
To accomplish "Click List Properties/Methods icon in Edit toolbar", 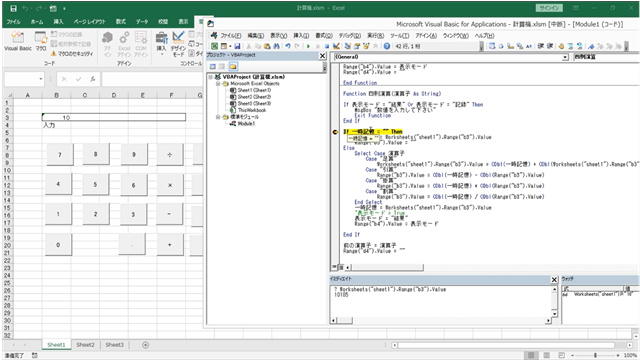I will tap(492, 46).
